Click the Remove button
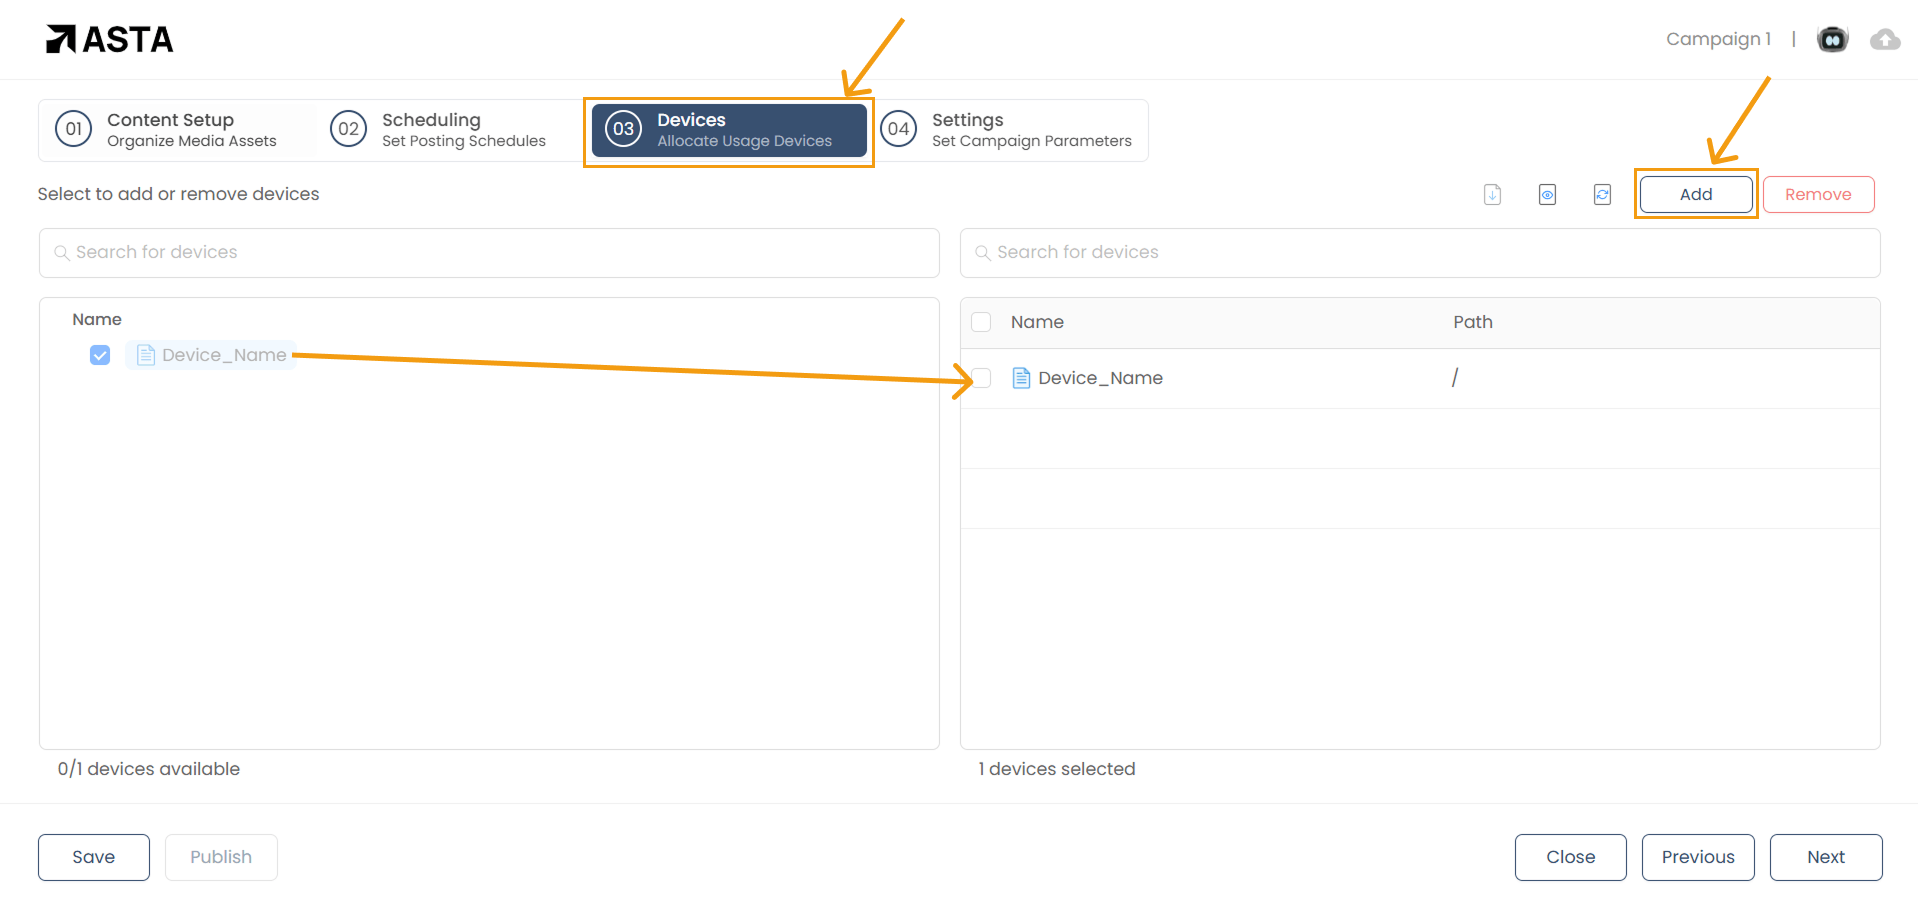 point(1818,194)
